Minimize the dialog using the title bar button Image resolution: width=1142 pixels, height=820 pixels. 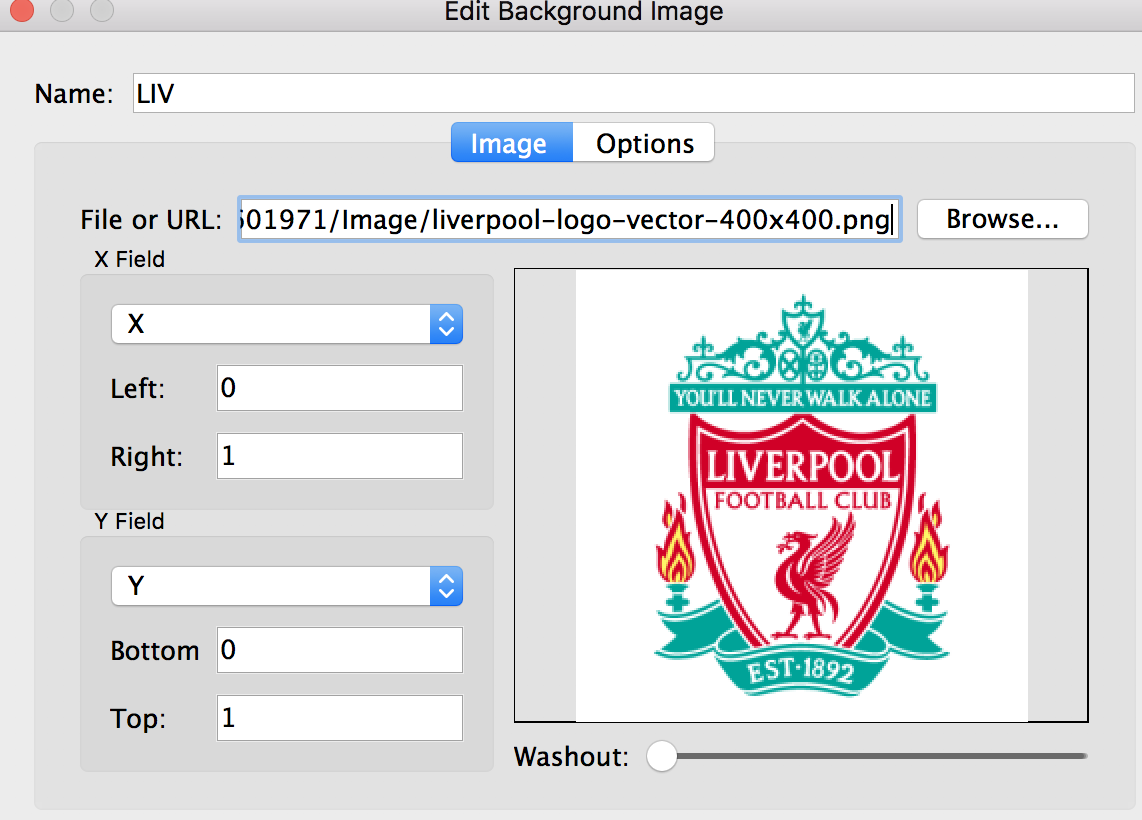pyautogui.click(x=62, y=11)
